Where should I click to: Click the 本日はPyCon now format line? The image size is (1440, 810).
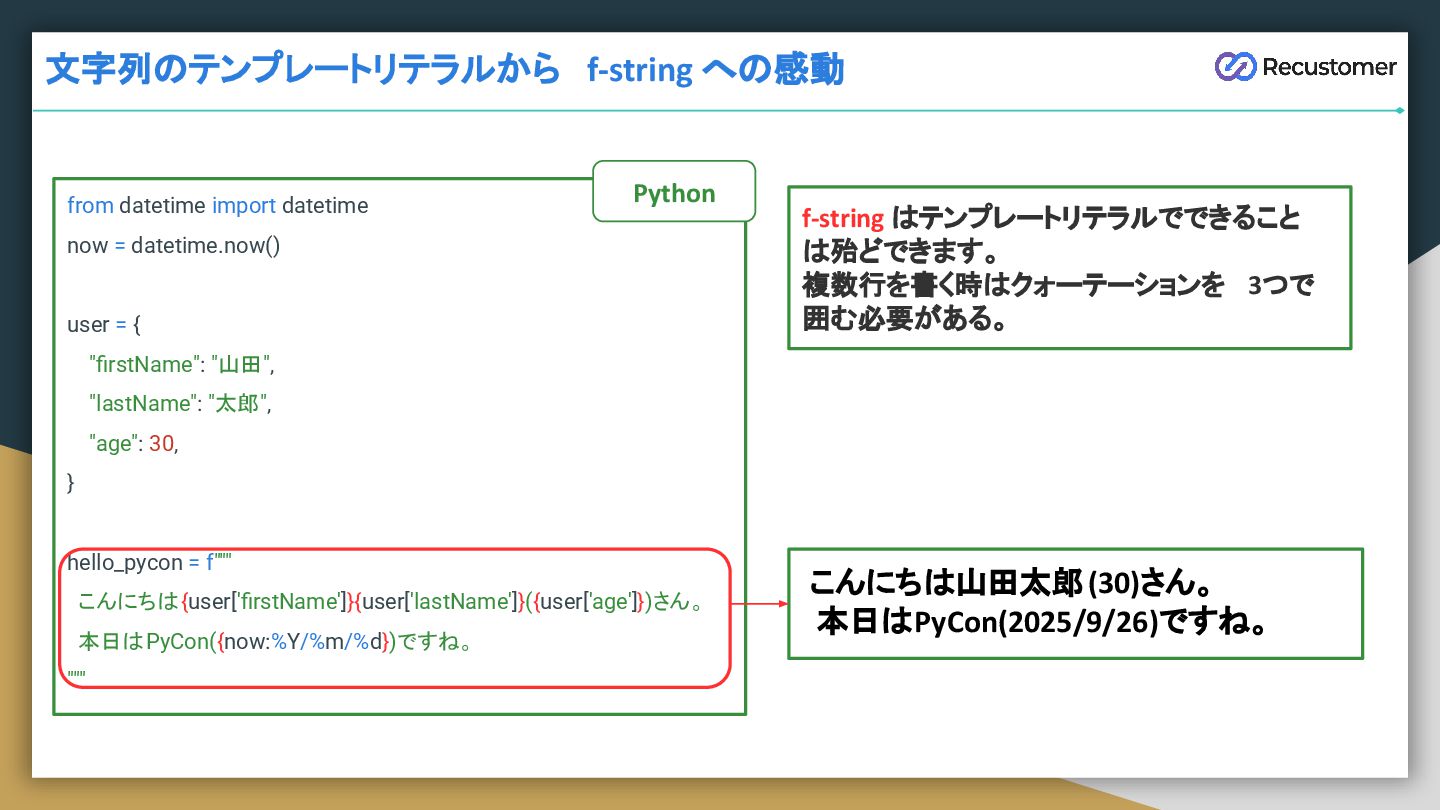click(x=275, y=642)
